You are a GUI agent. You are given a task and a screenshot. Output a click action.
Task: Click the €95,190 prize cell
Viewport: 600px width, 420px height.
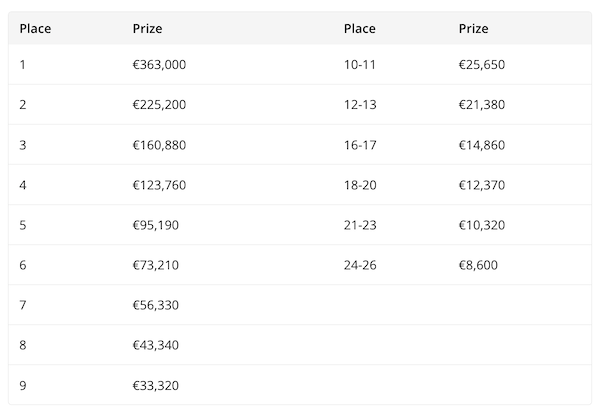point(156,225)
